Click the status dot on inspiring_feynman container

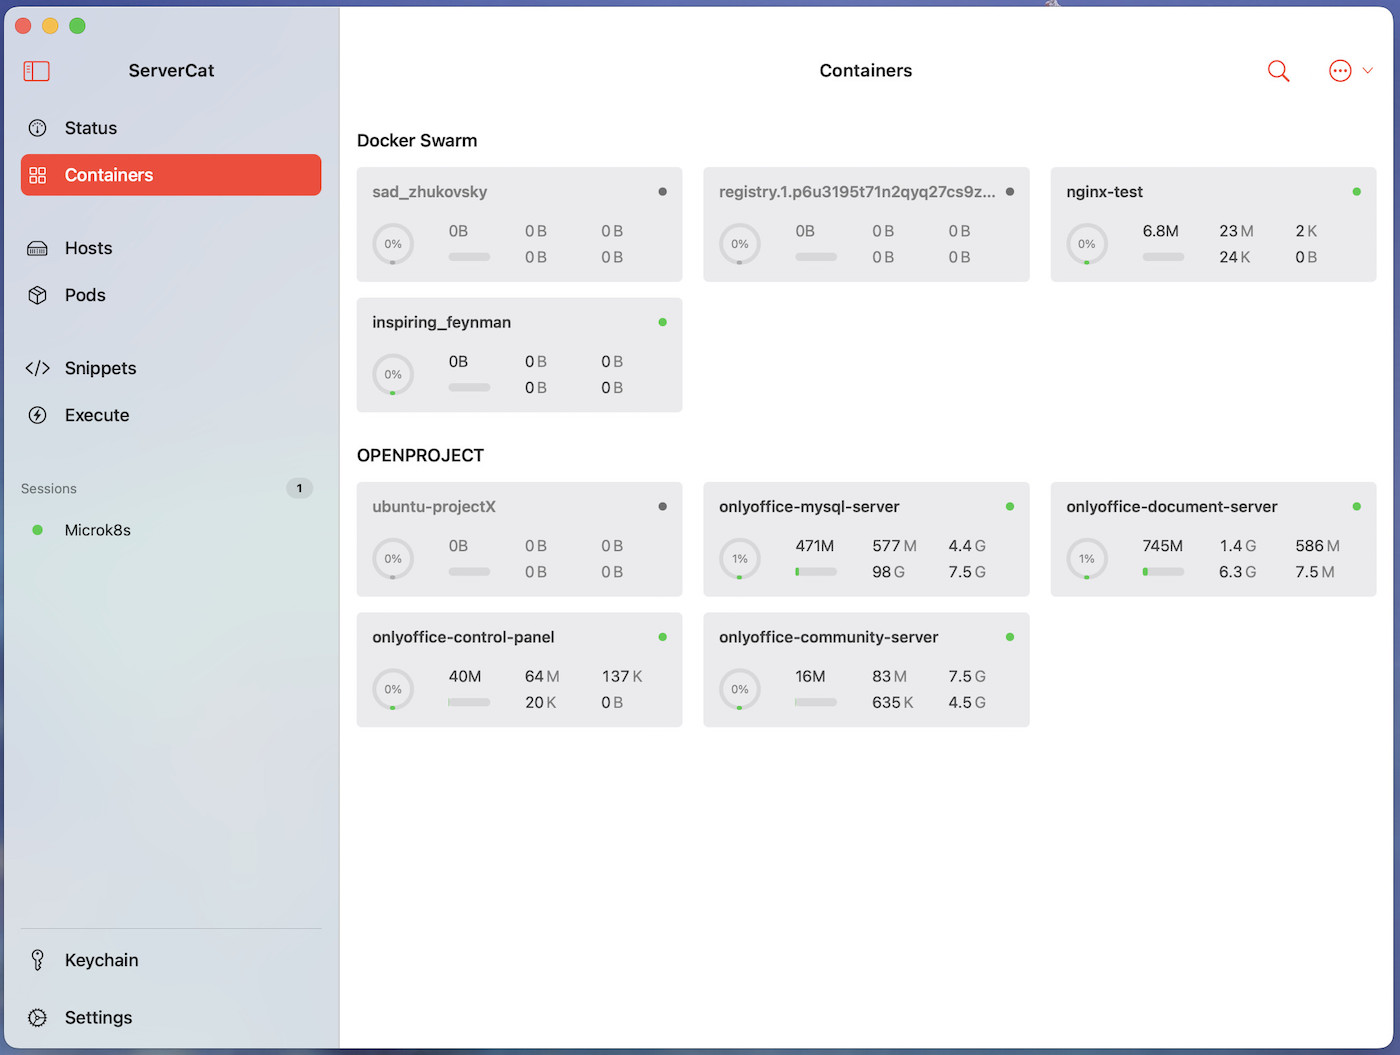click(x=663, y=321)
